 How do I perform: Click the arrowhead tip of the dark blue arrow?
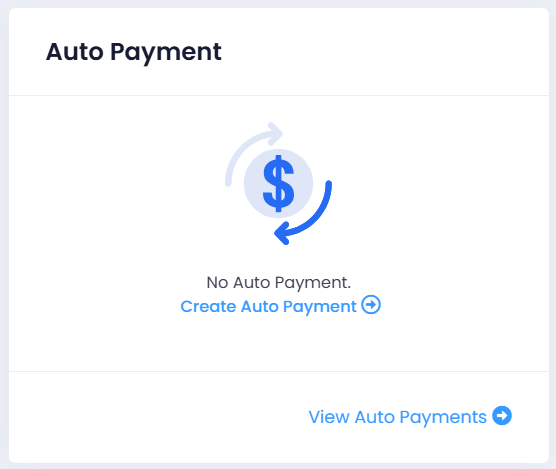point(281,234)
